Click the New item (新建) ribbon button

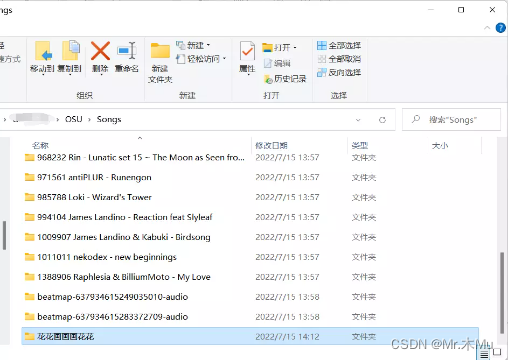(193, 45)
